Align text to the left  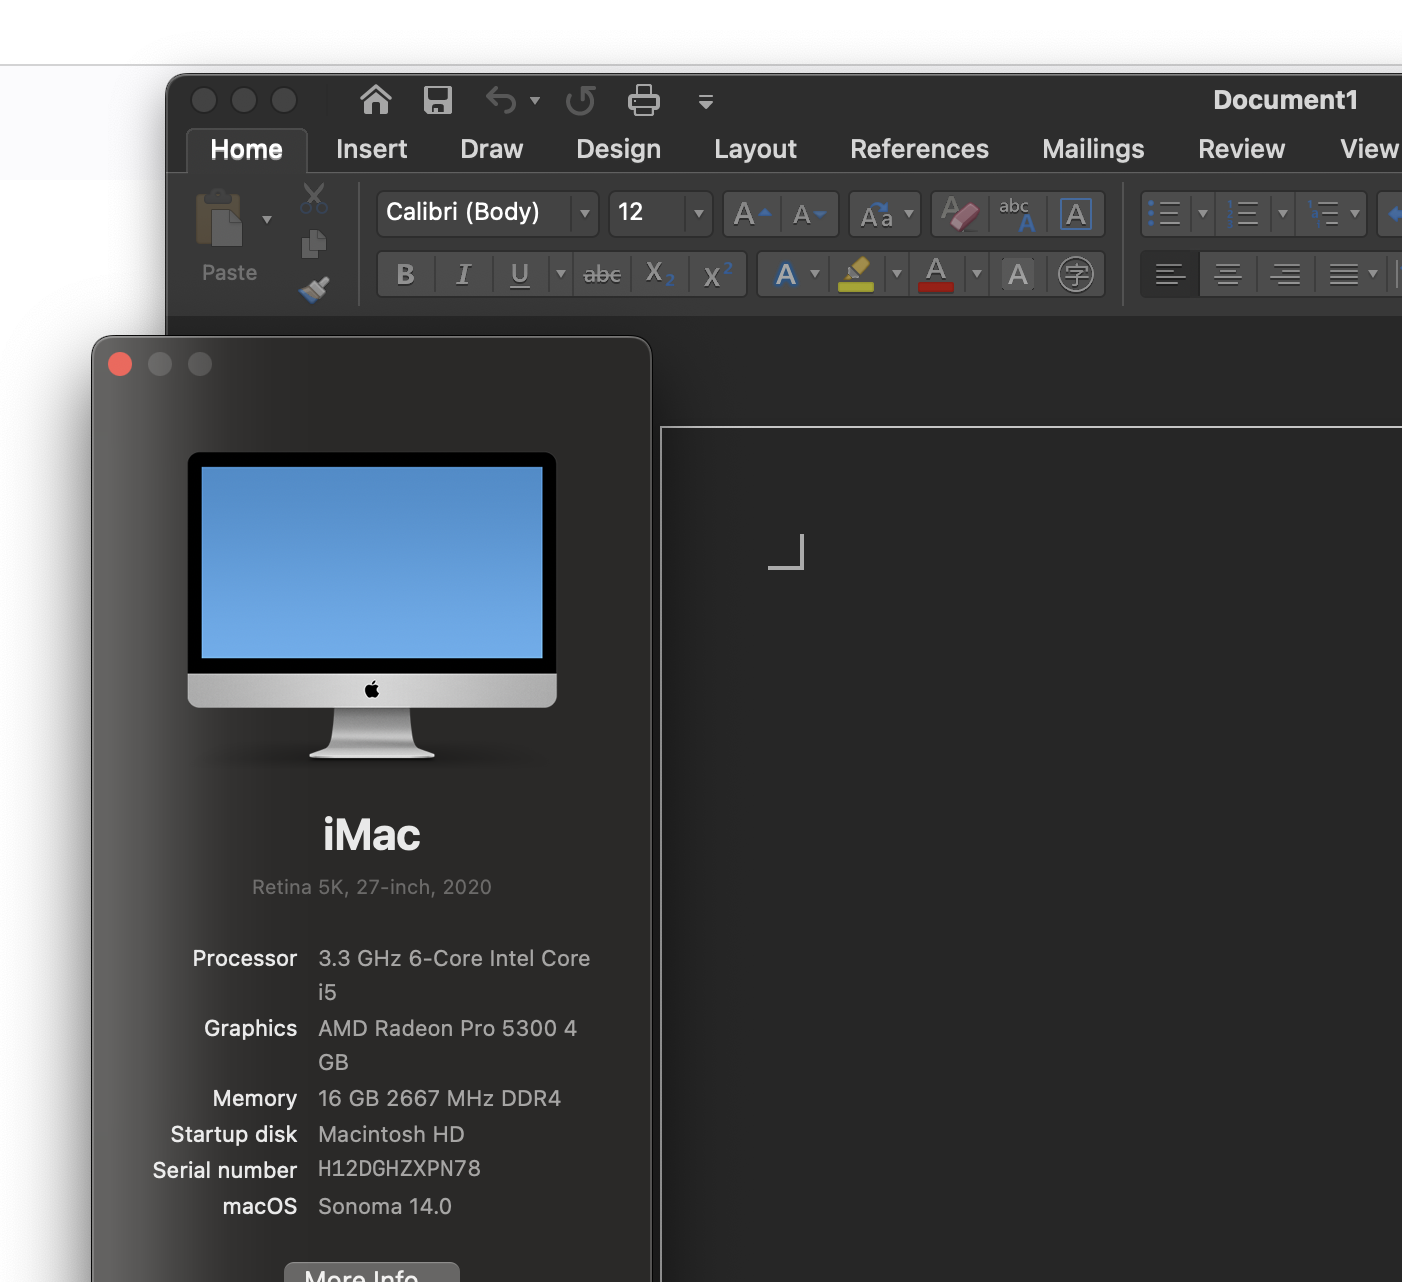pos(1170,274)
